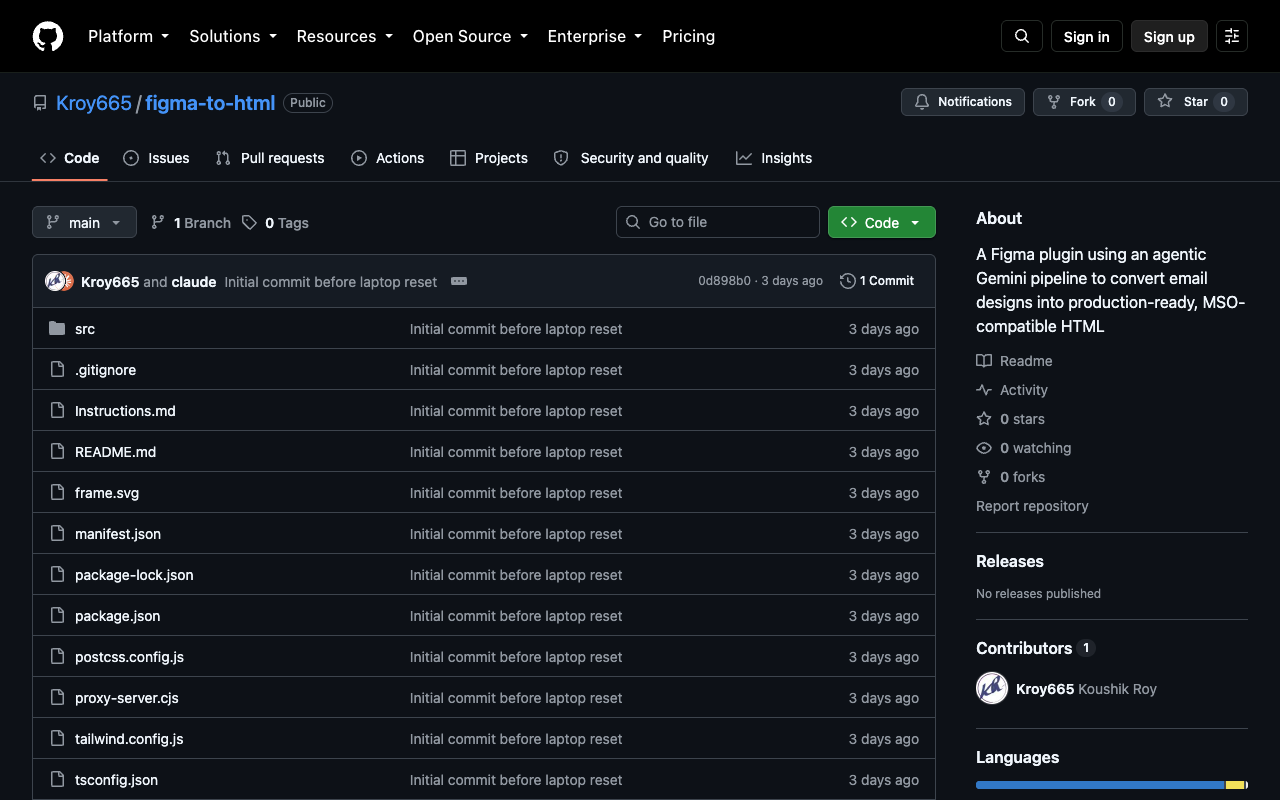Click the file icon beside Instructions.md
This screenshot has height=800, width=1280.
(57, 411)
